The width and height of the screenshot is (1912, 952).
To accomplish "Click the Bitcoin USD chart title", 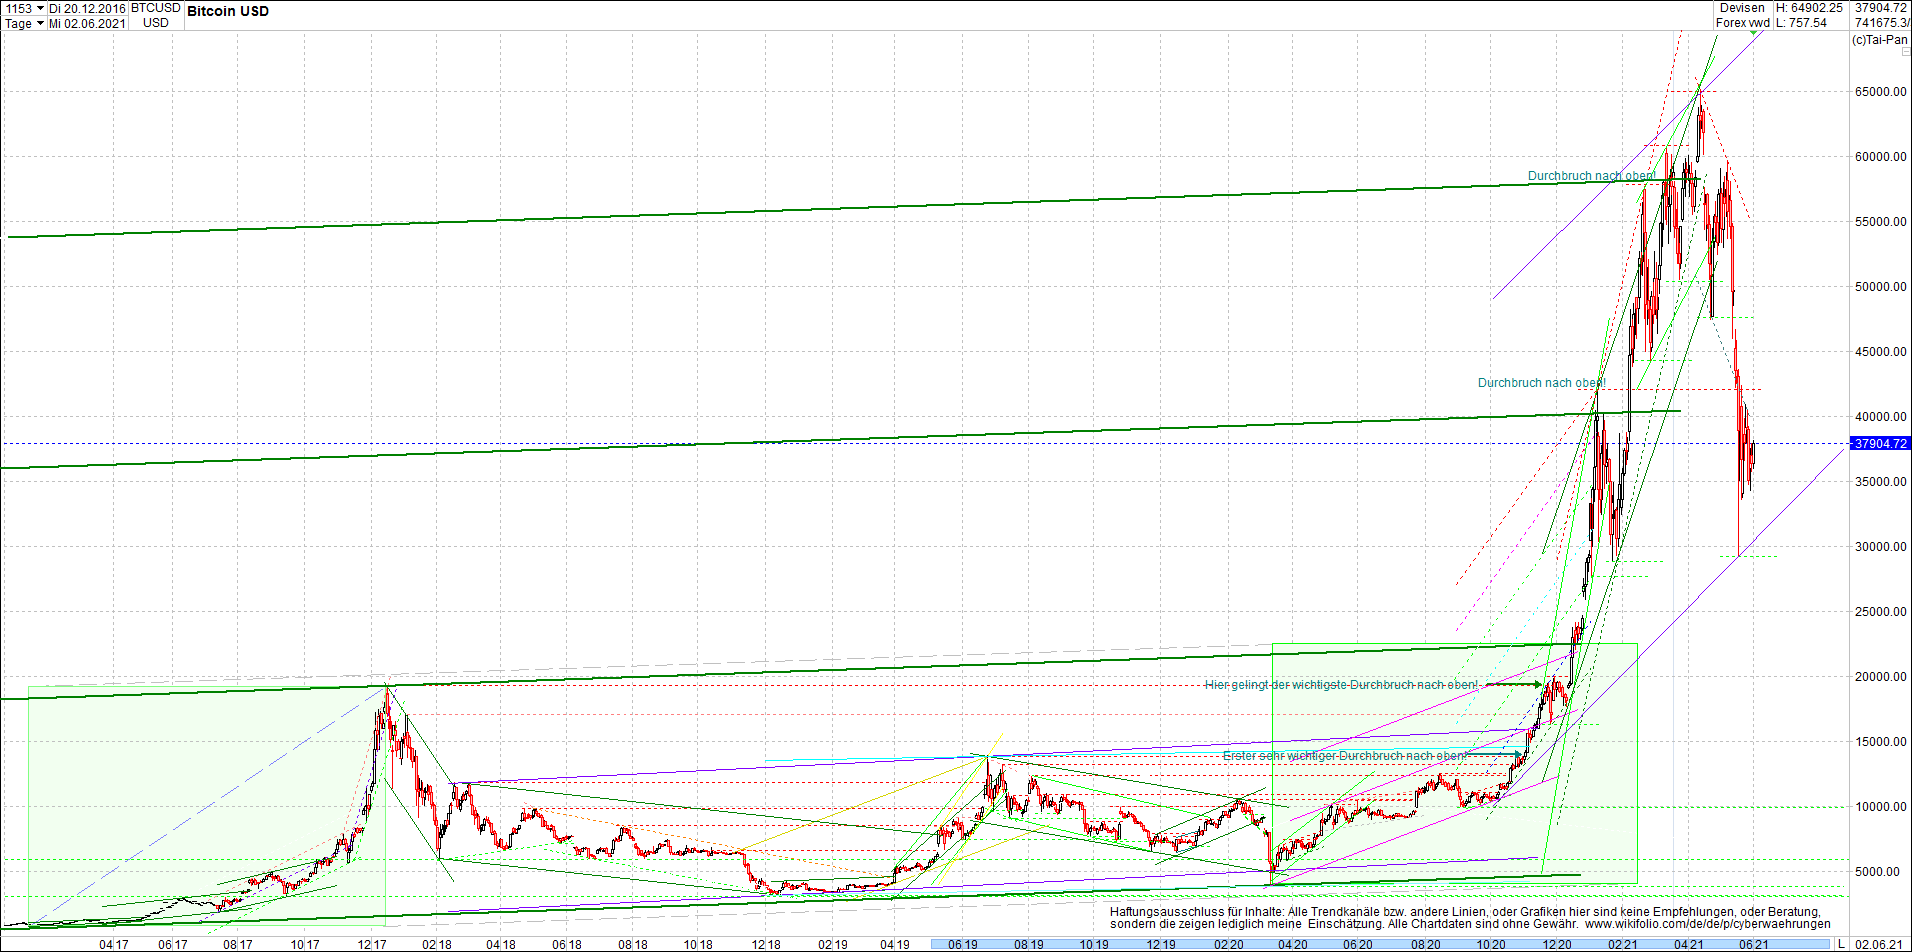I will [x=228, y=11].
